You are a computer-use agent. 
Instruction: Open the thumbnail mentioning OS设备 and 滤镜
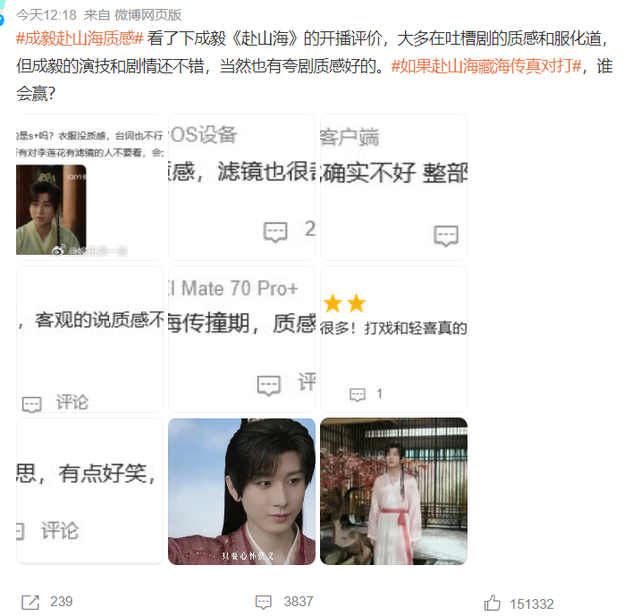(242, 187)
